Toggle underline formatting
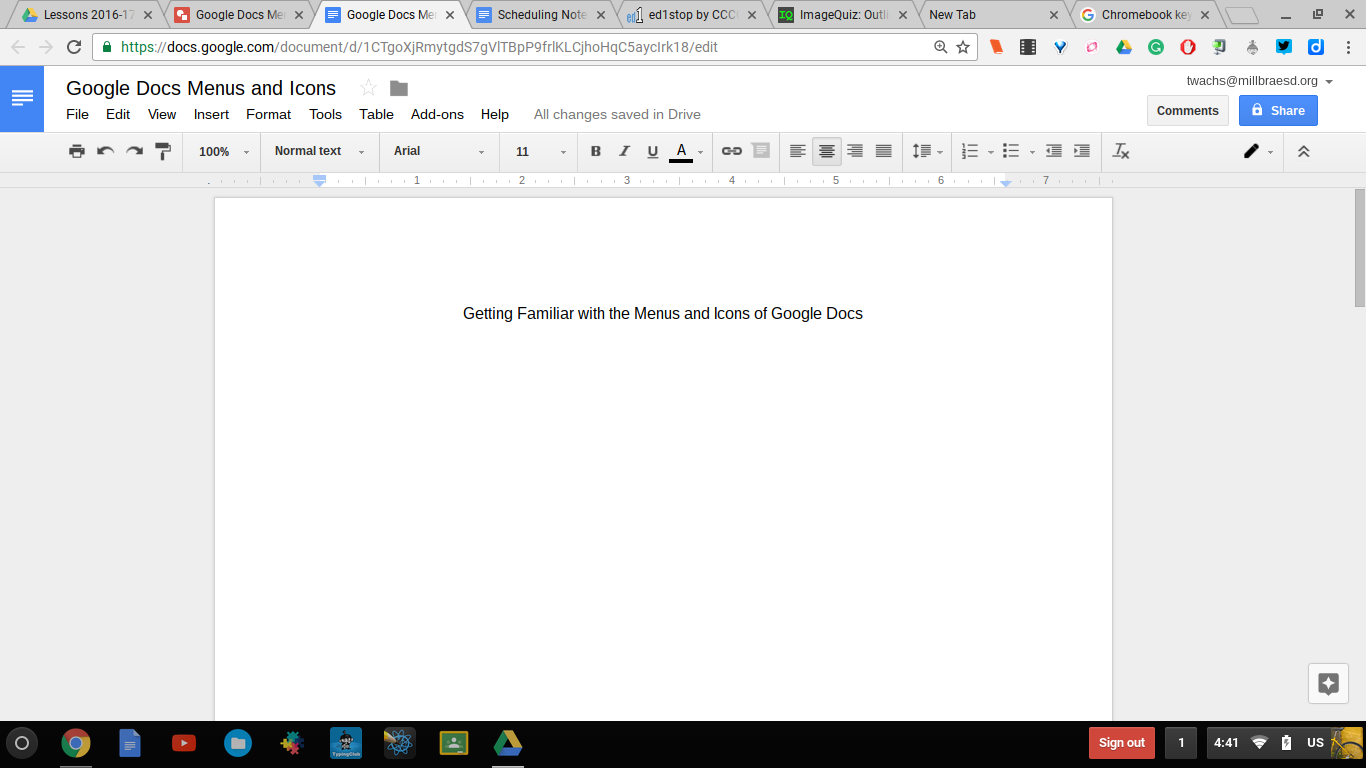 [x=653, y=151]
